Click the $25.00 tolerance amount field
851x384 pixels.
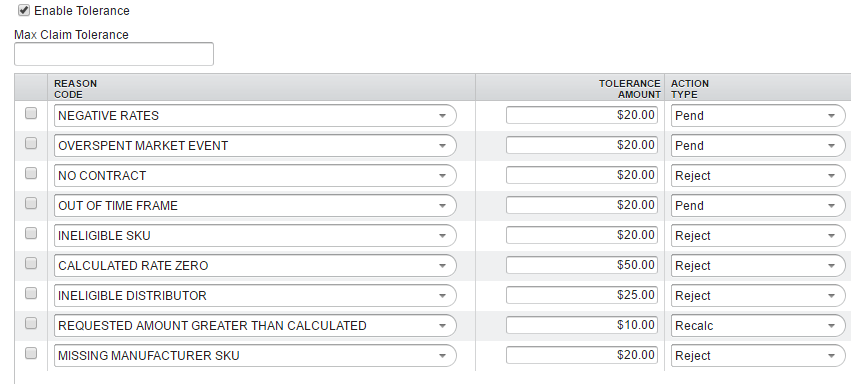click(x=582, y=295)
